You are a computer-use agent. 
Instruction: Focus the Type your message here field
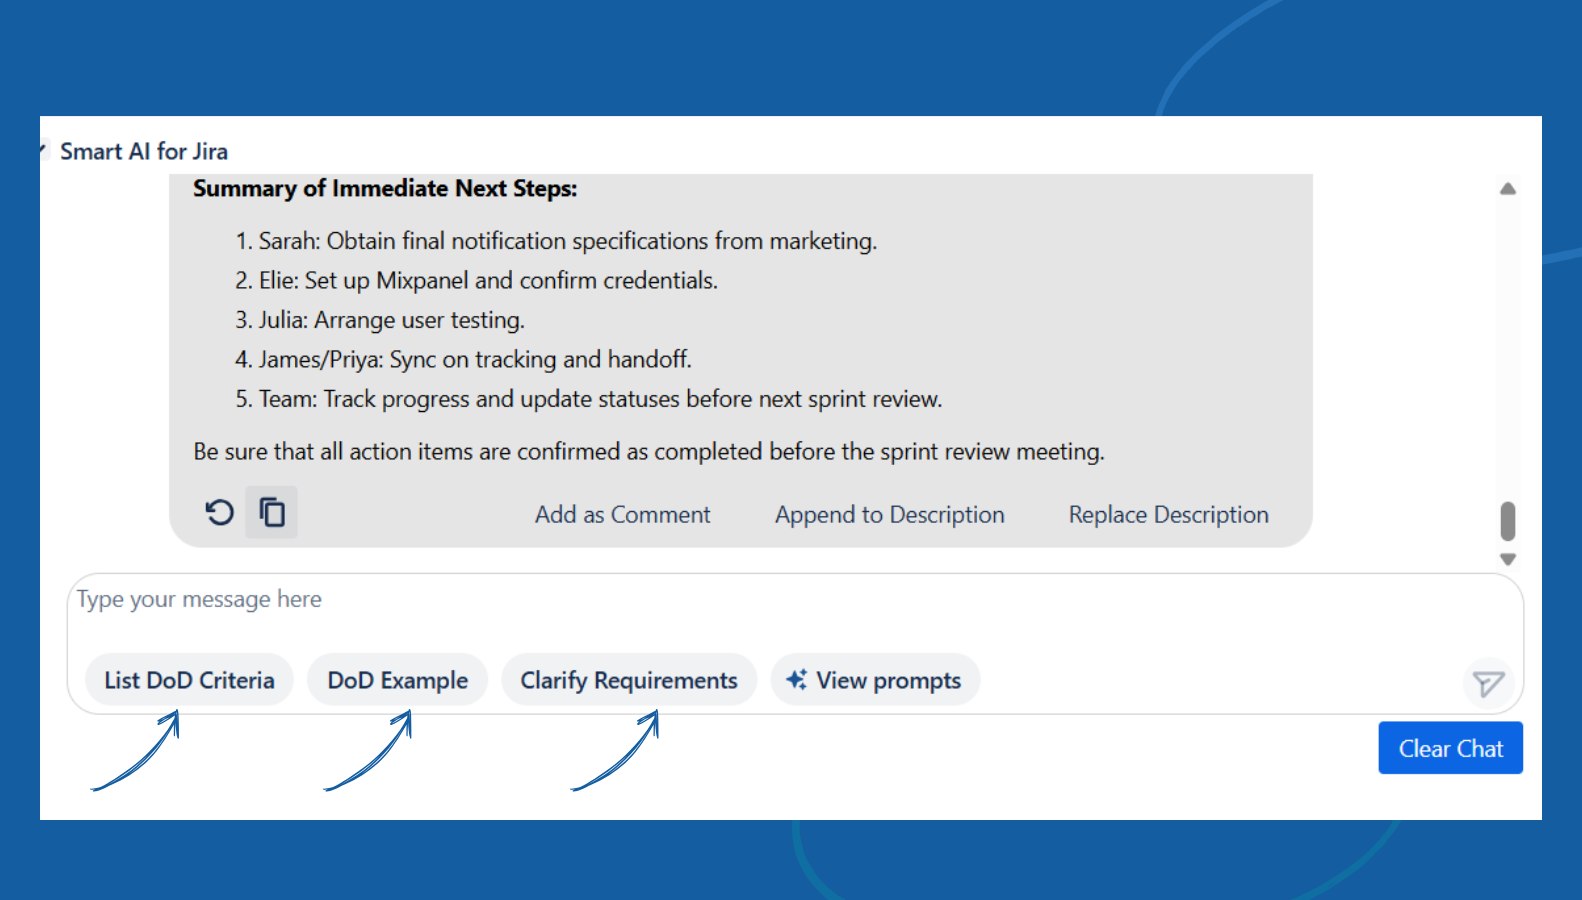click(795, 611)
